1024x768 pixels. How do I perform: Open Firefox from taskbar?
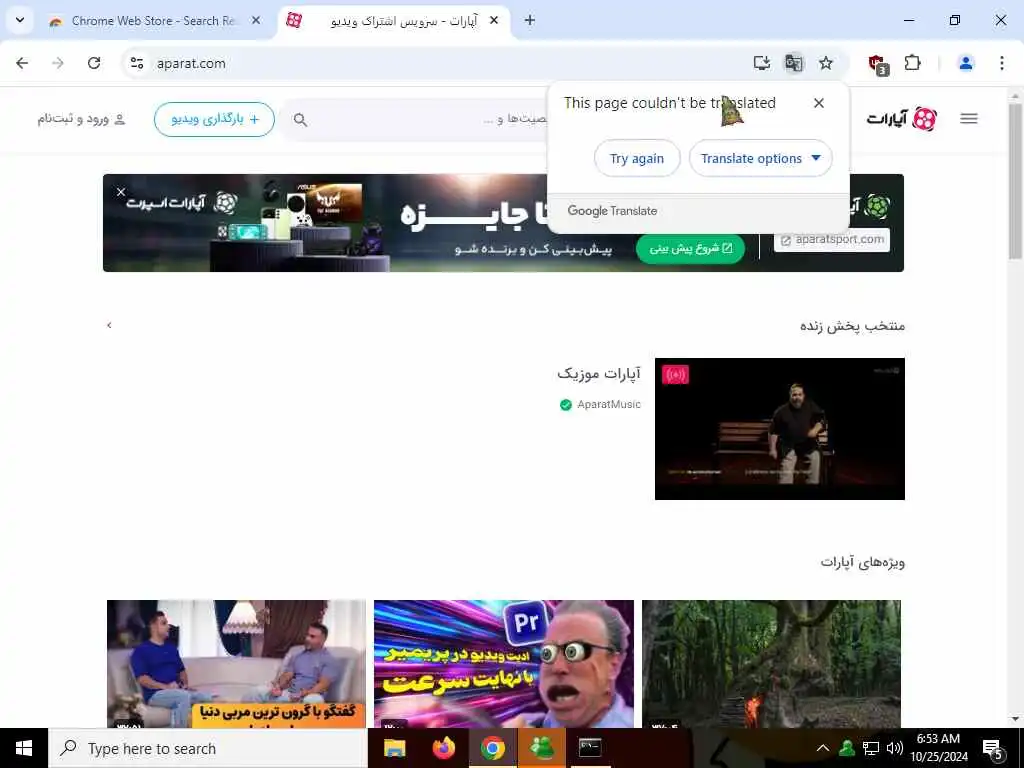coord(443,748)
